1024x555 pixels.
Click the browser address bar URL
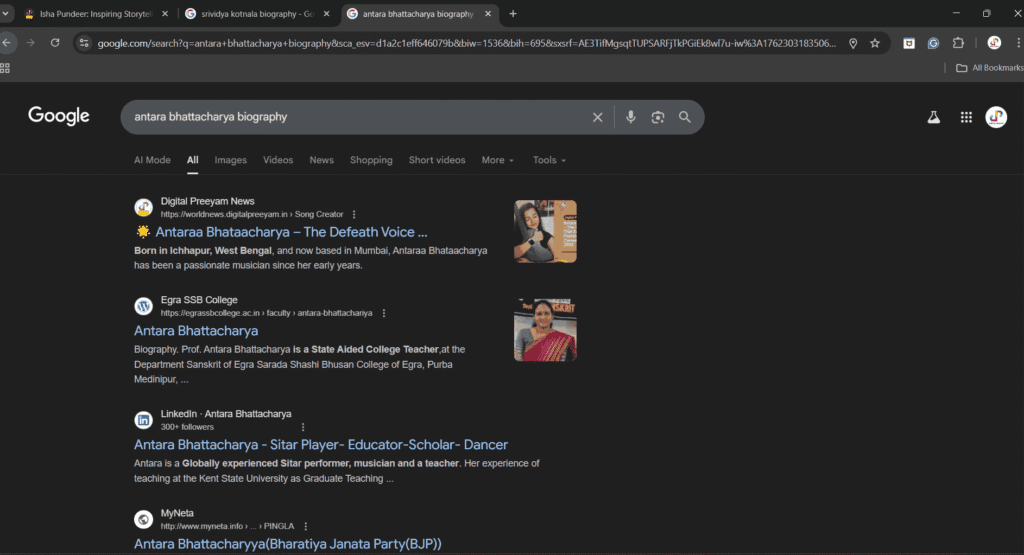click(x=466, y=43)
